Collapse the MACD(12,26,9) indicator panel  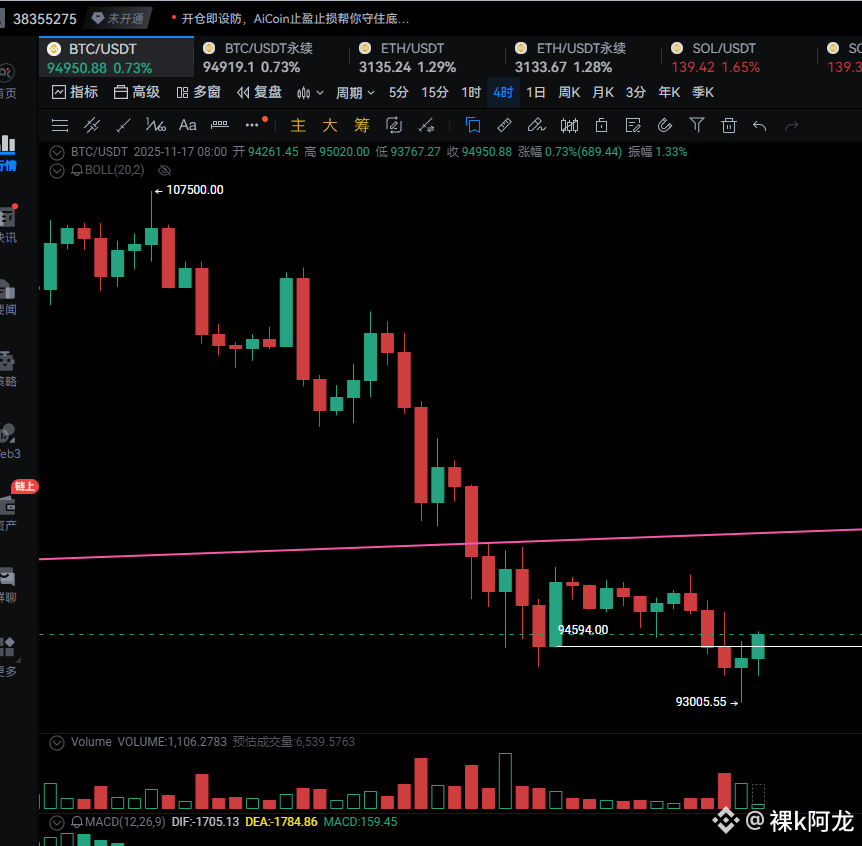click(x=57, y=823)
